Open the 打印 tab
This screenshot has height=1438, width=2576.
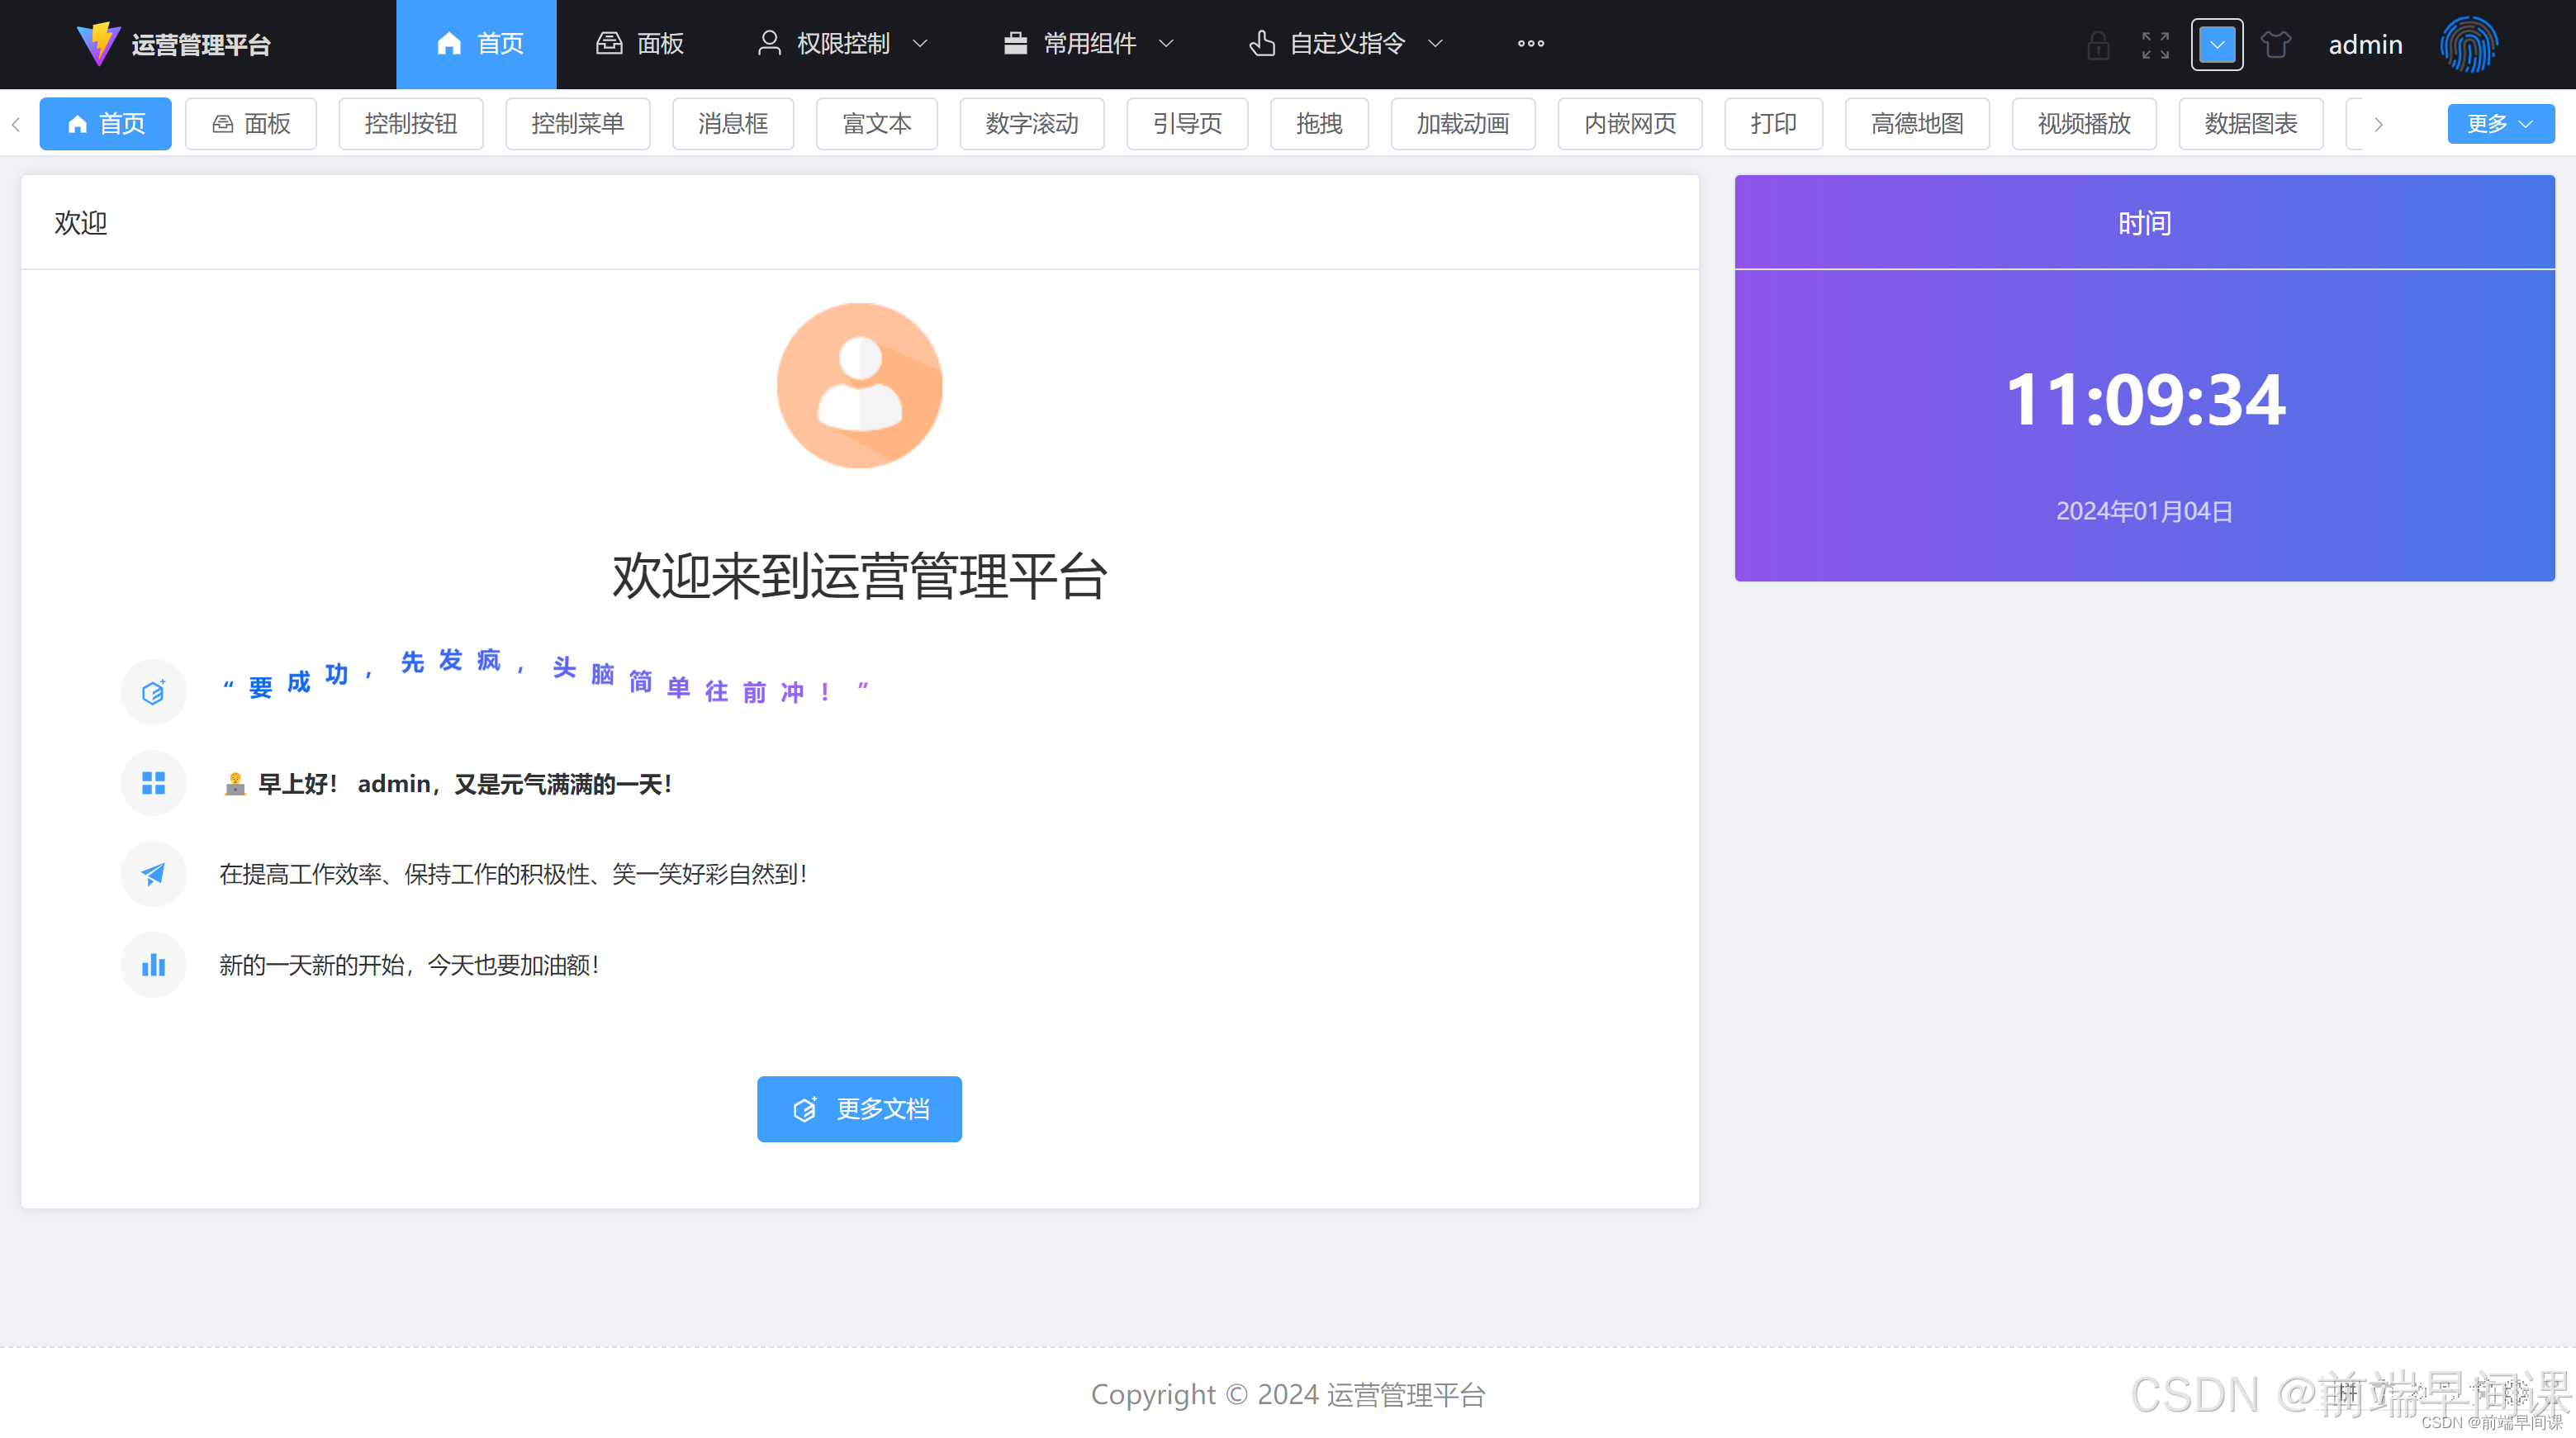point(1773,124)
